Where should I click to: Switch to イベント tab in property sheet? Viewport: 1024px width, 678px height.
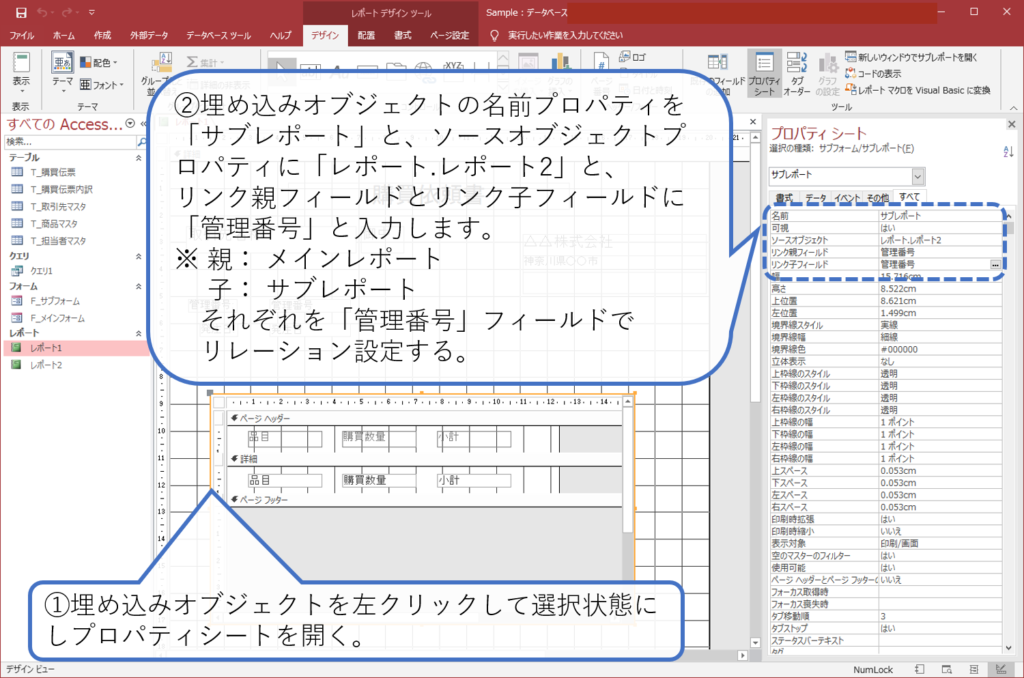[x=847, y=197]
